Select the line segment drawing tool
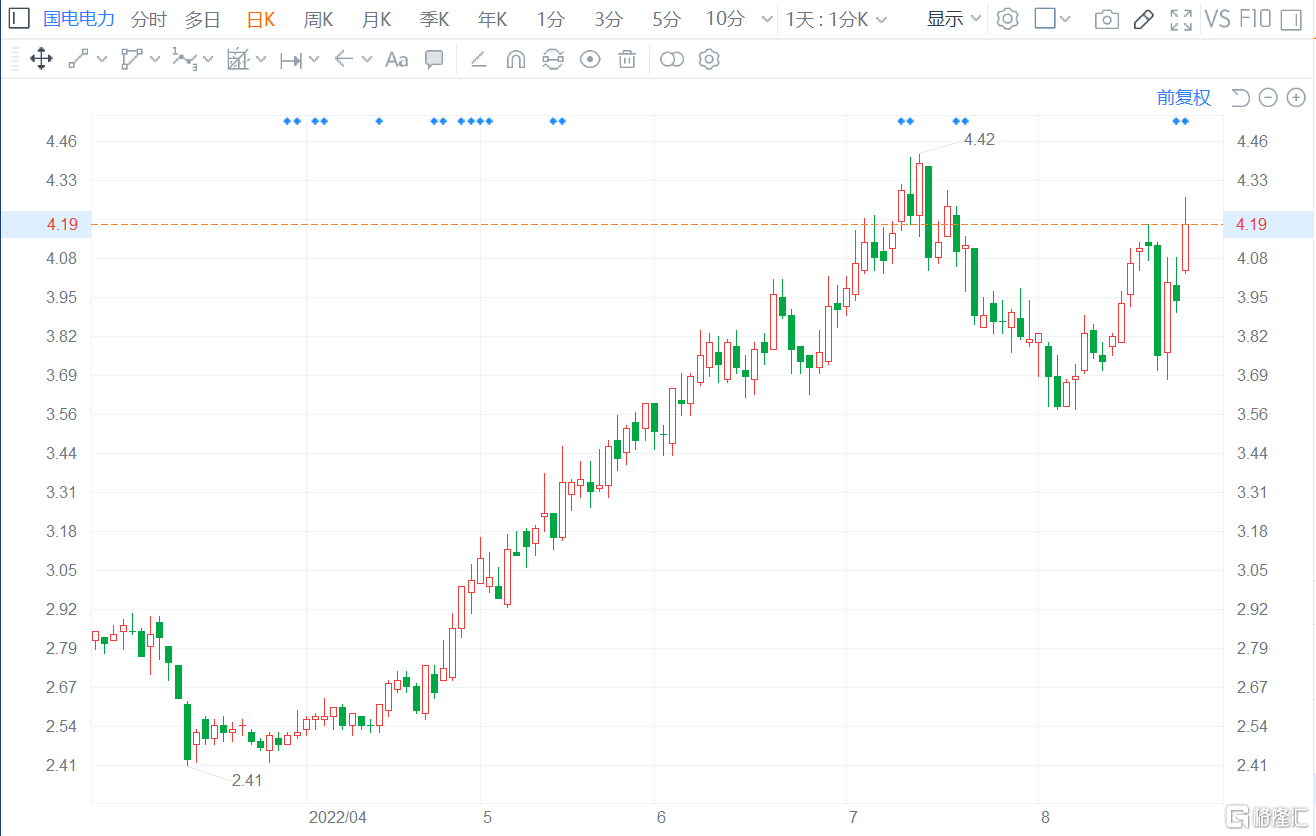1316x836 pixels. tap(78, 59)
